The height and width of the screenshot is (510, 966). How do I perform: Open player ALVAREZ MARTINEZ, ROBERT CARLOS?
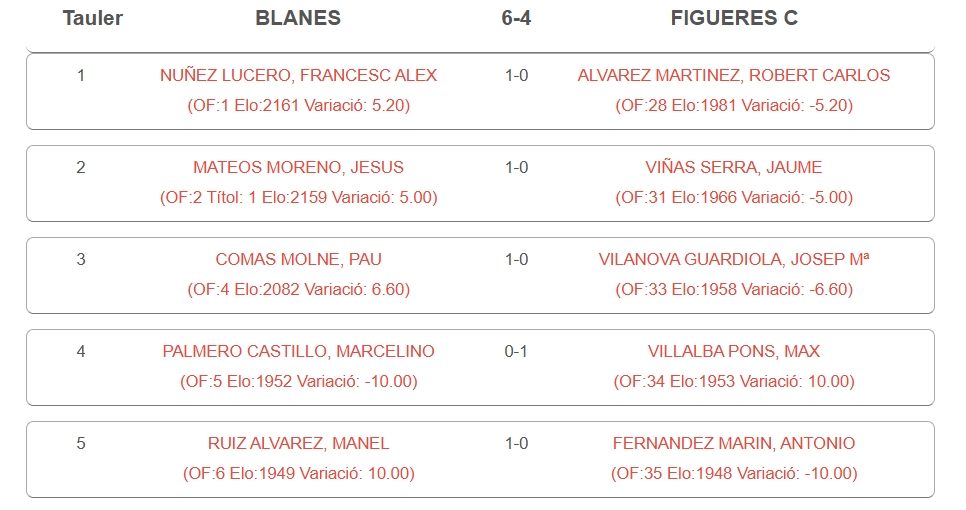coord(733,75)
